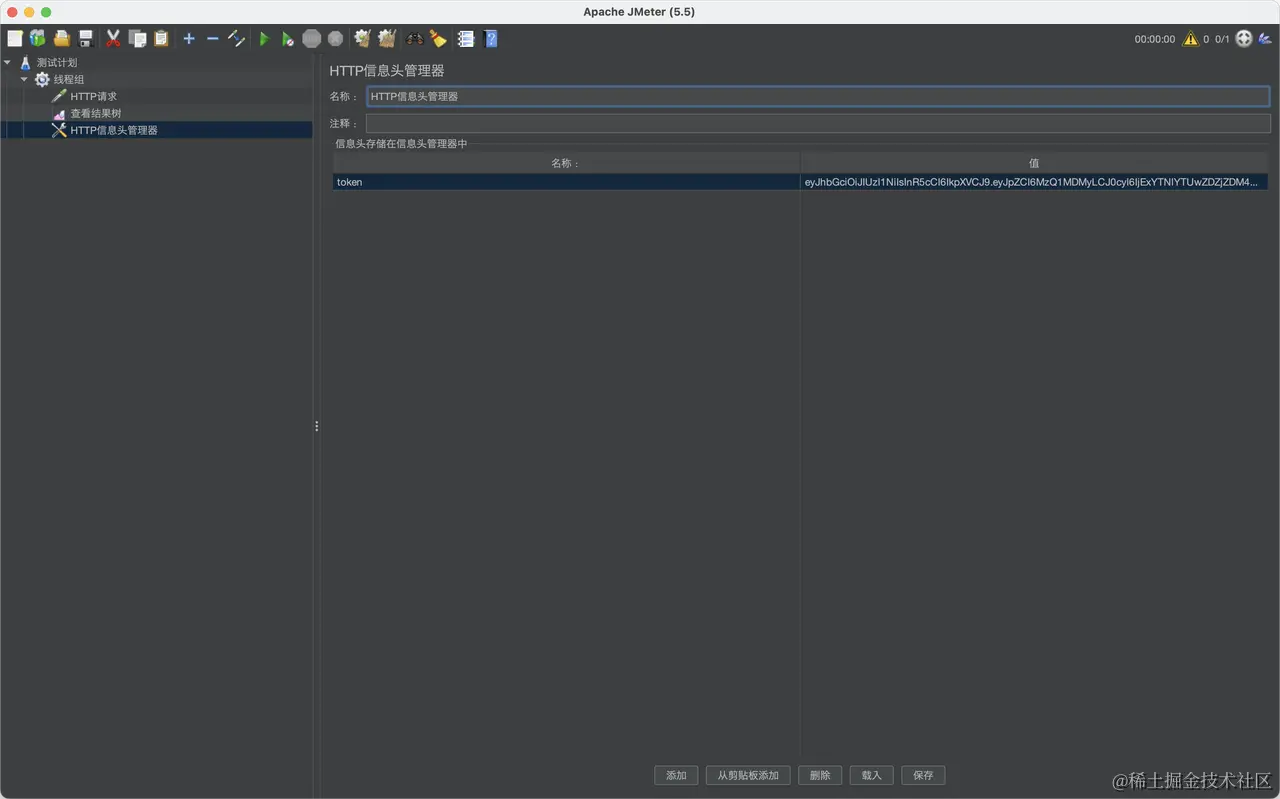Open the Function Helper list icon
The height and width of the screenshot is (799, 1280).
click(466, 39)
